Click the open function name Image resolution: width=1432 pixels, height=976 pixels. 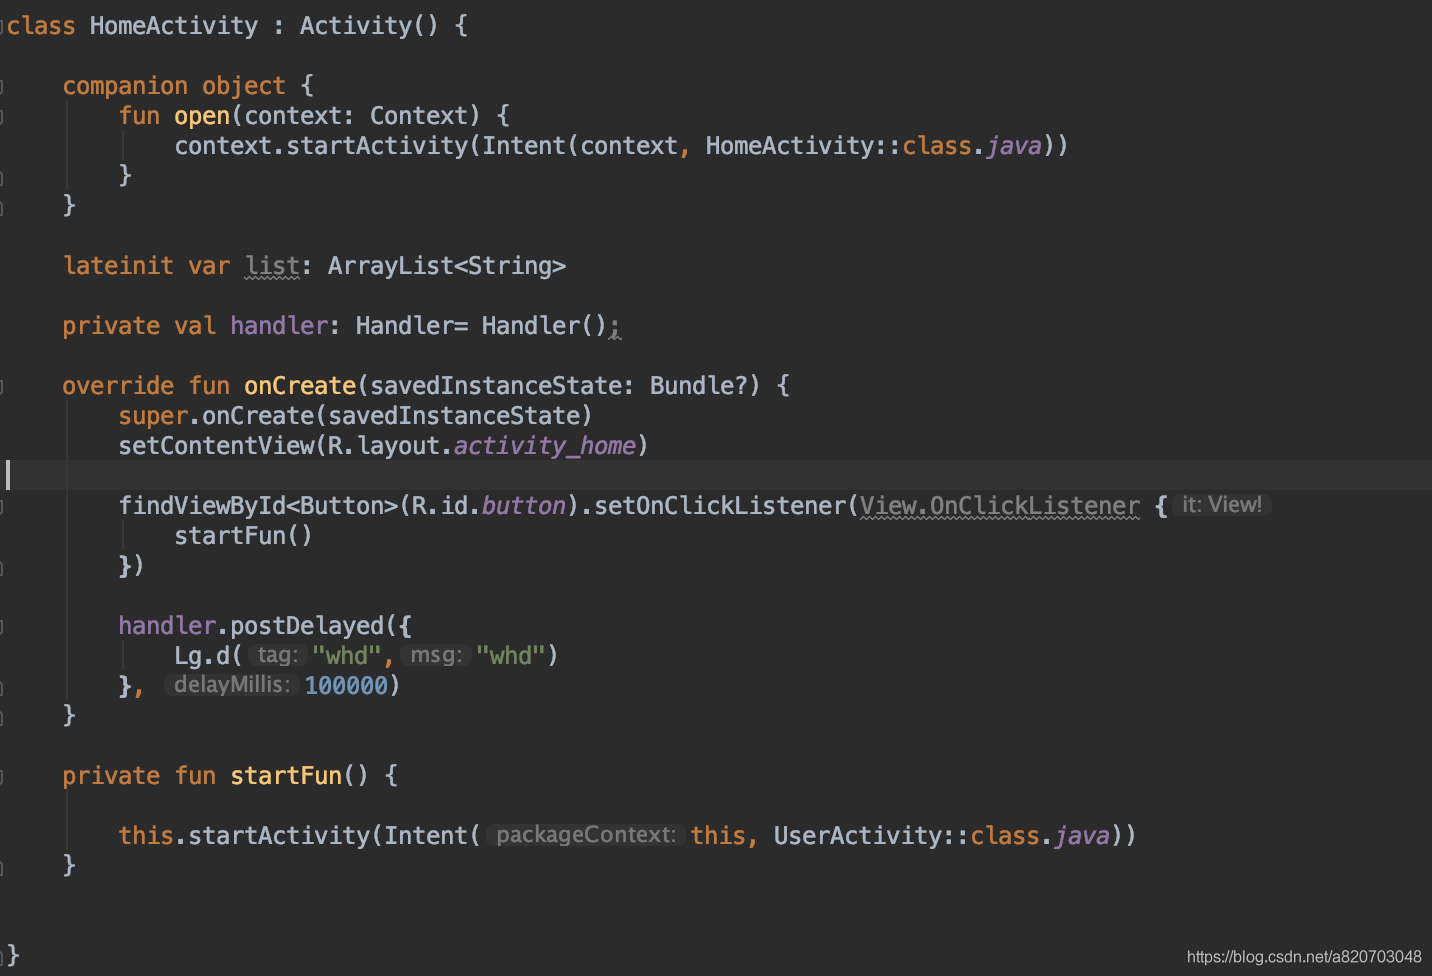point(202,116)
